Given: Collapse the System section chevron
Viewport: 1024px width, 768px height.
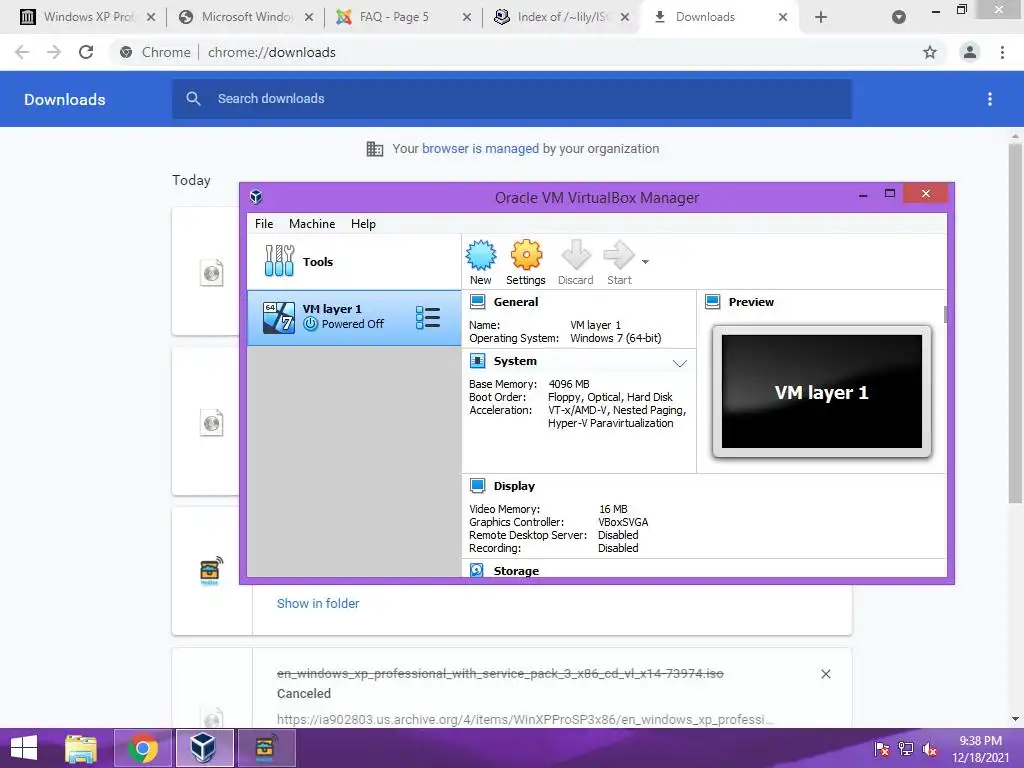Looking at the screenshot, I should point(680,363).
